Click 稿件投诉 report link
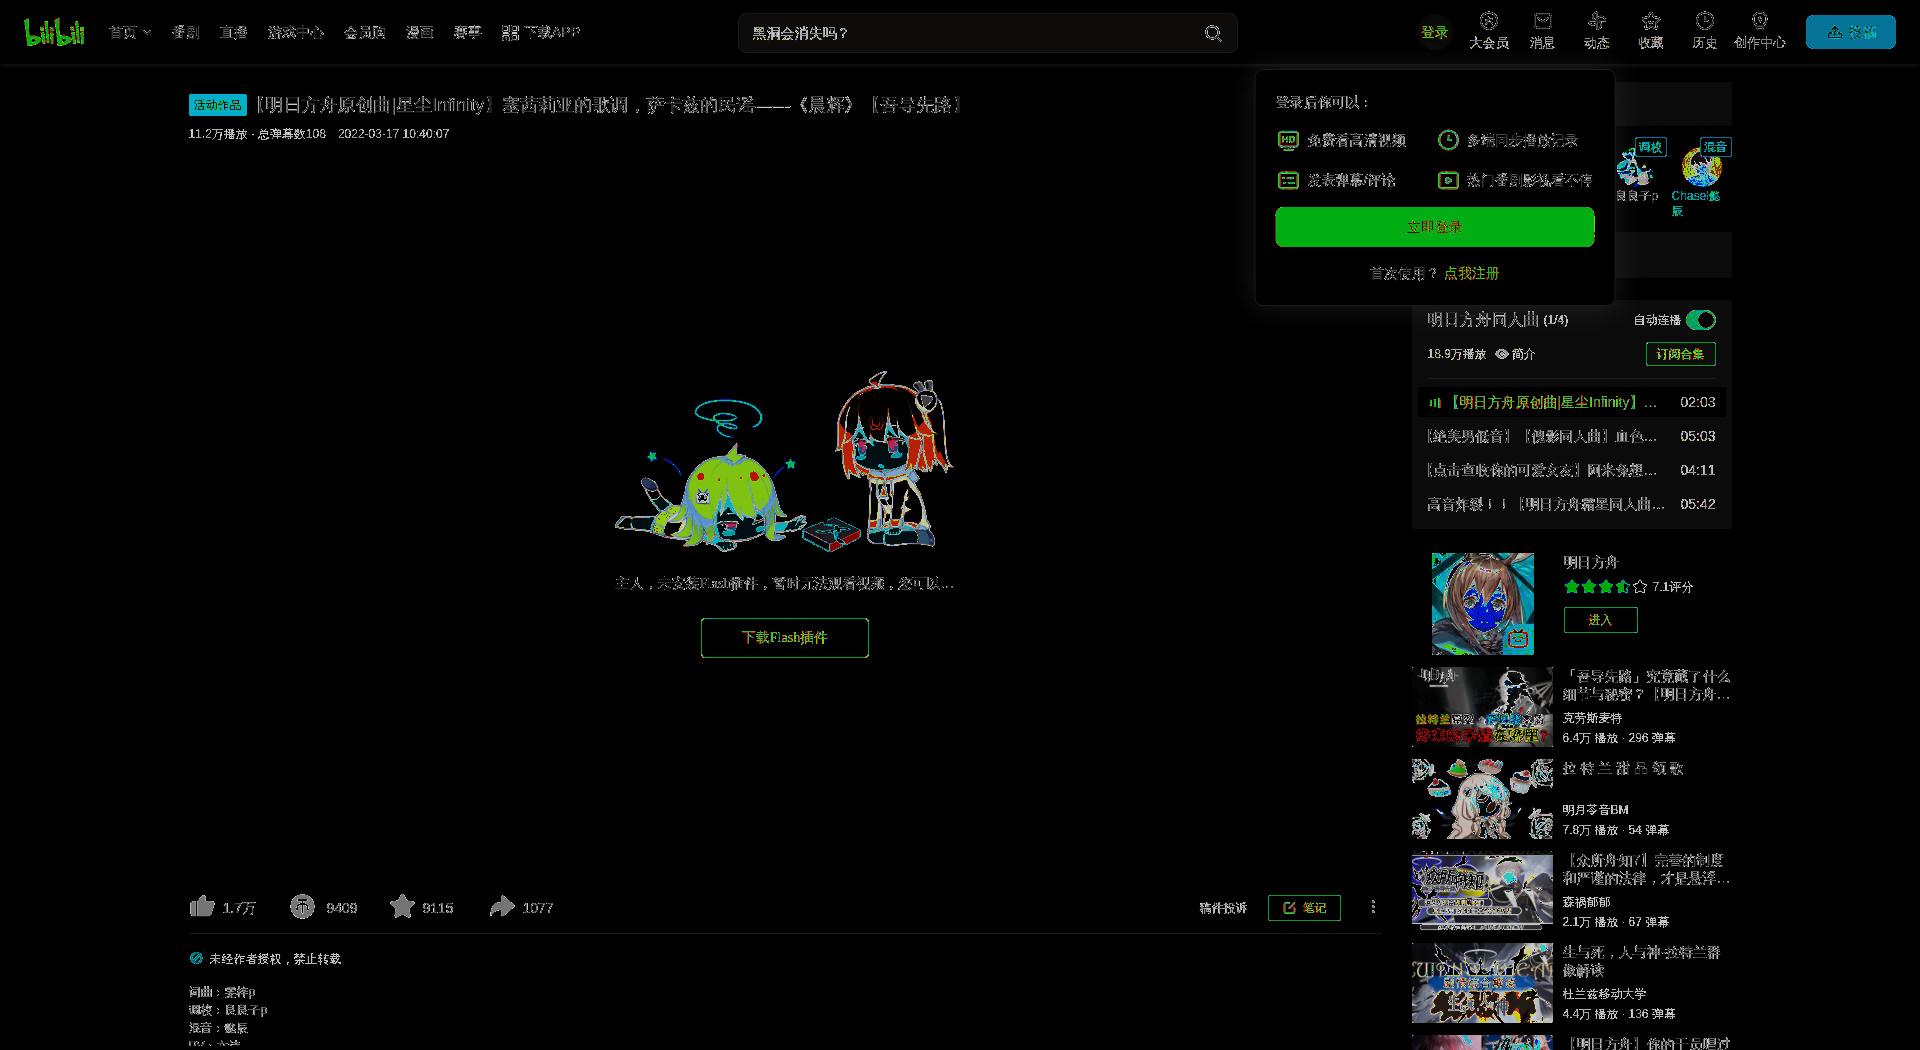Image resolution: width=1920 pixels, height=1050 pixels. (x=1223, y=908)
